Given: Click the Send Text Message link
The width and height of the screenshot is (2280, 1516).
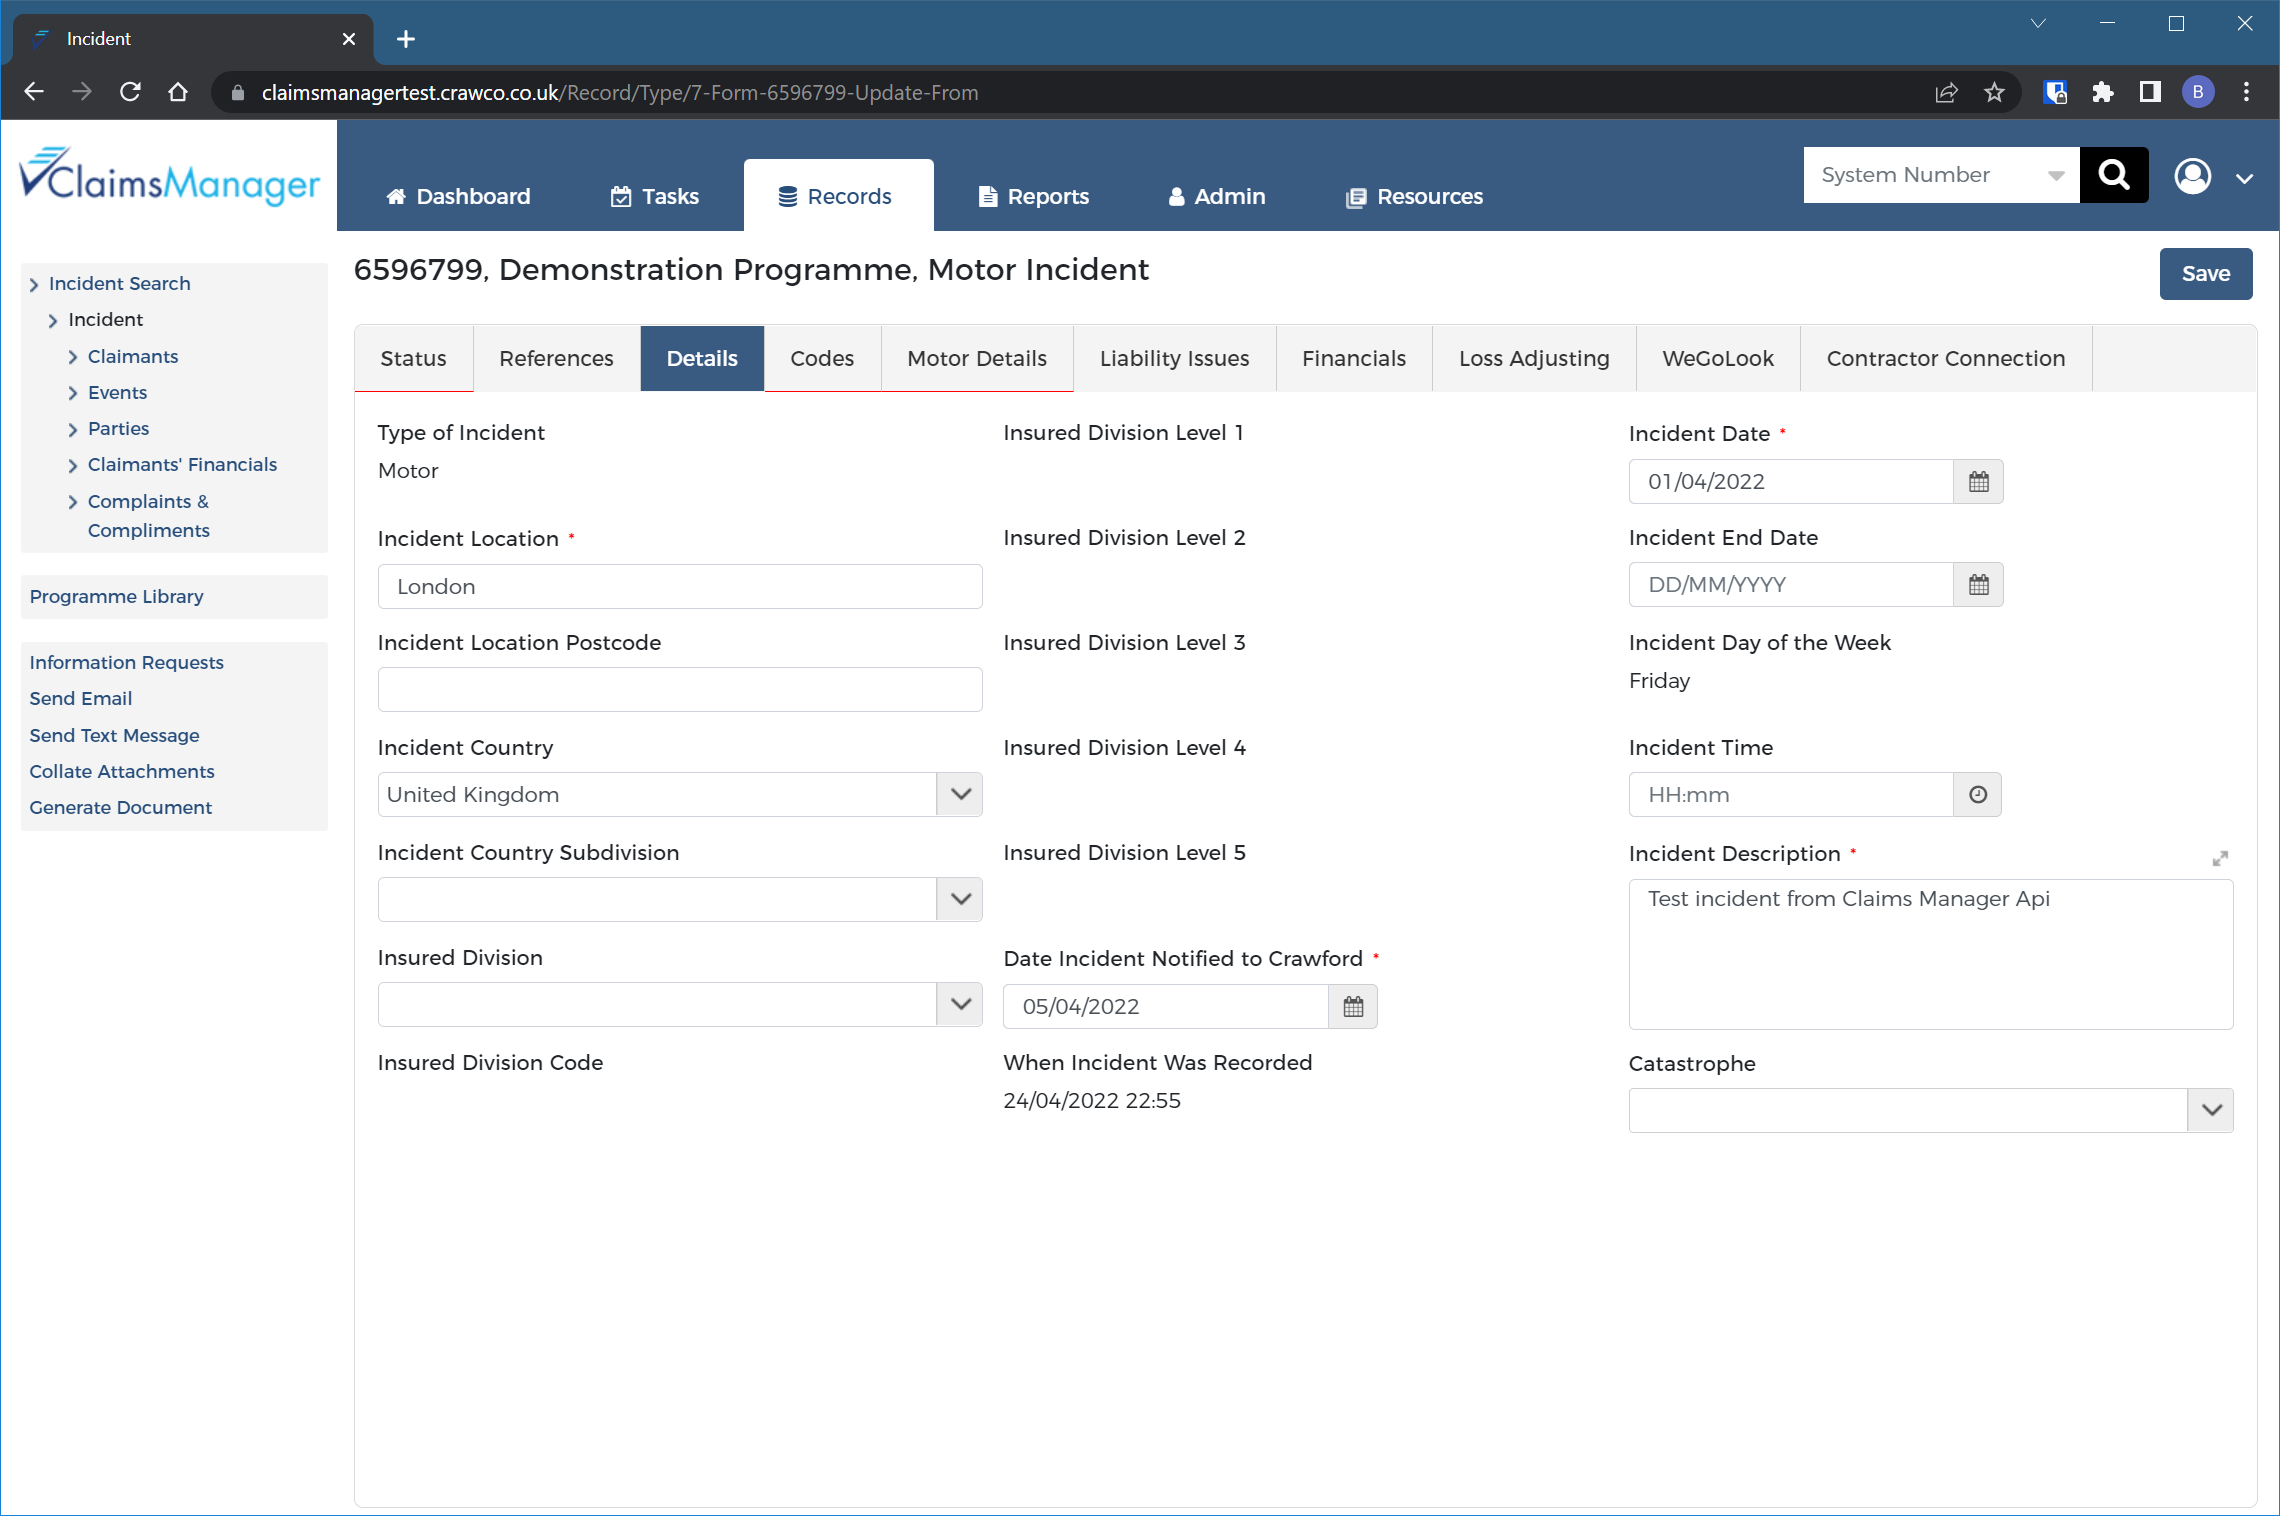Looking at the screenshot, I should click(x=114, y=736).
